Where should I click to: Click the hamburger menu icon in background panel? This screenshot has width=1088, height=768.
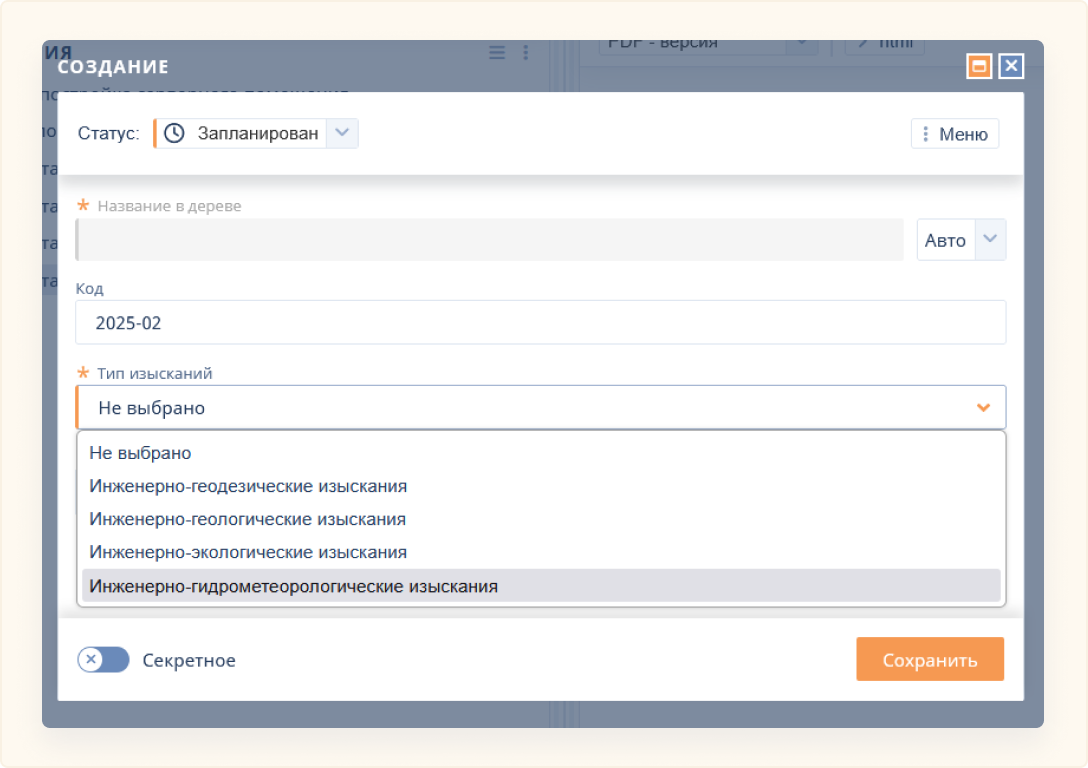(x=497, y=53)
